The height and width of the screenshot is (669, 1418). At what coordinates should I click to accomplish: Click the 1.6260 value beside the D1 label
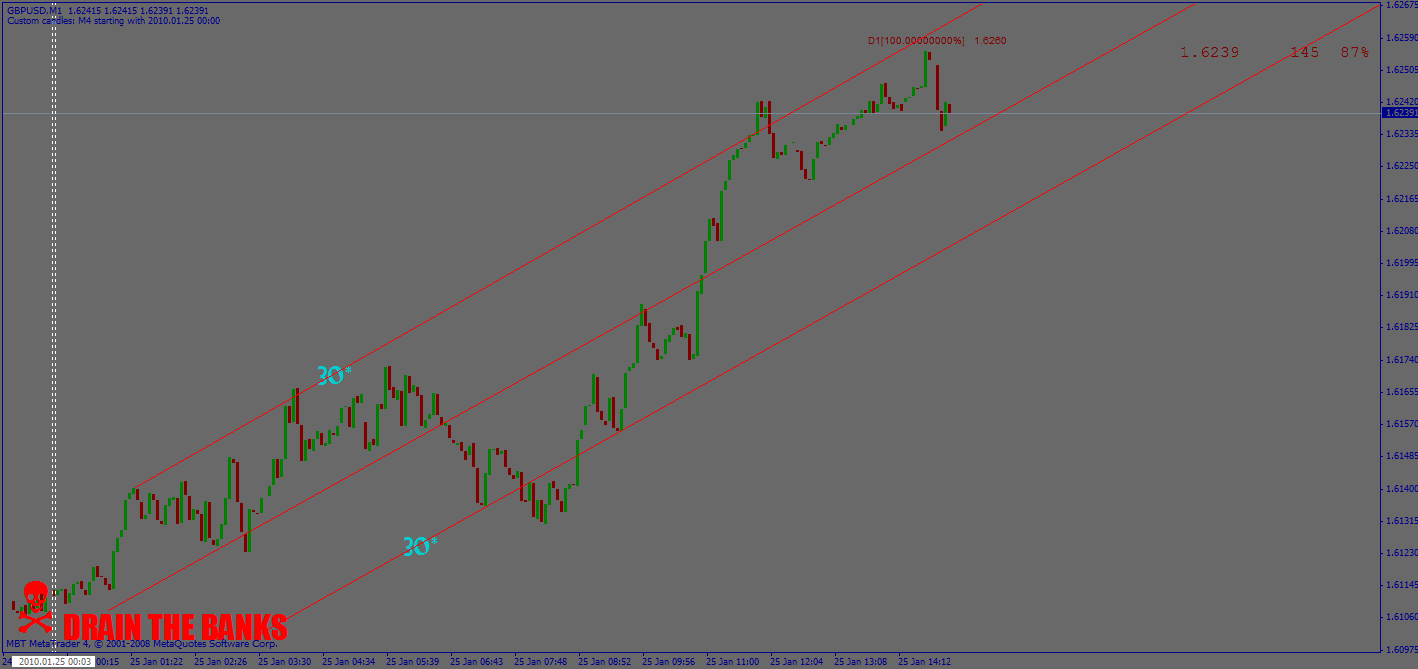[990, 41]
